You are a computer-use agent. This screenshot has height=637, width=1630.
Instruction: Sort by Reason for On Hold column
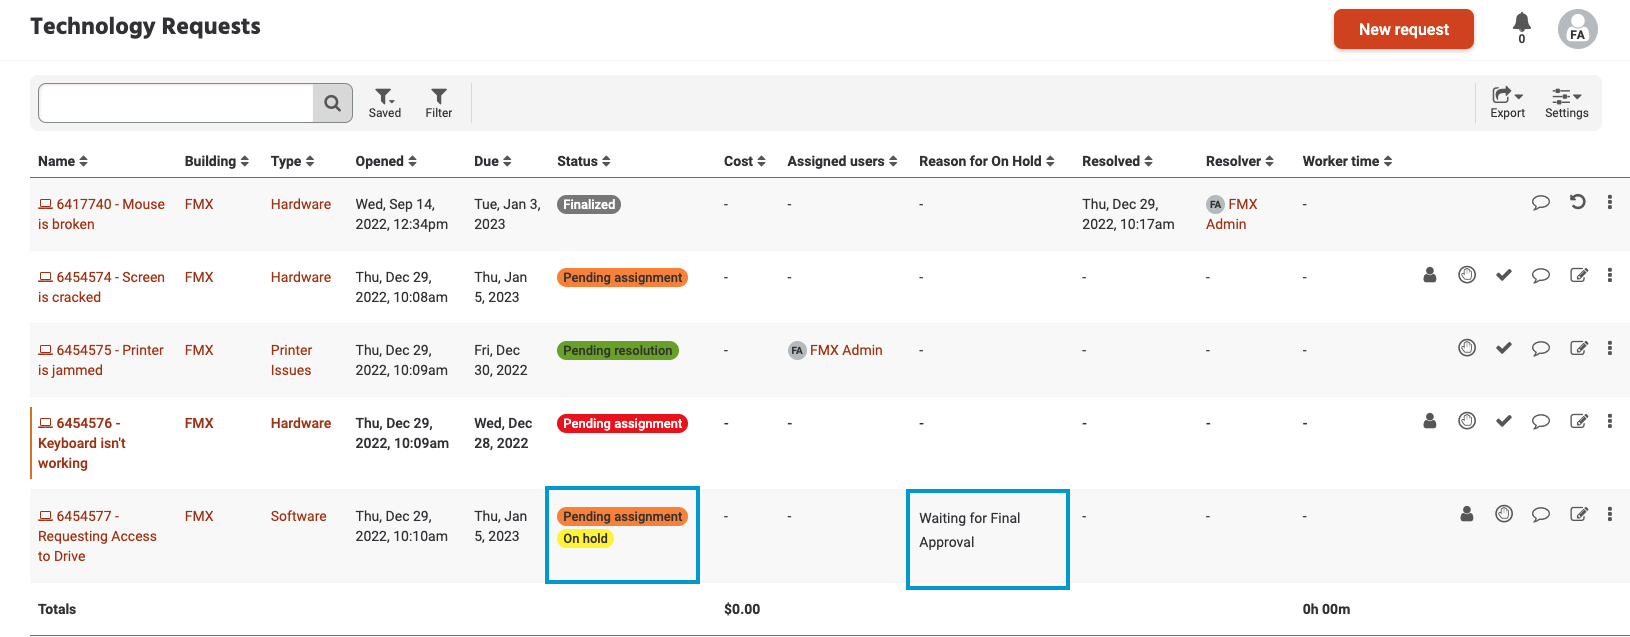(x=987, y=161)
